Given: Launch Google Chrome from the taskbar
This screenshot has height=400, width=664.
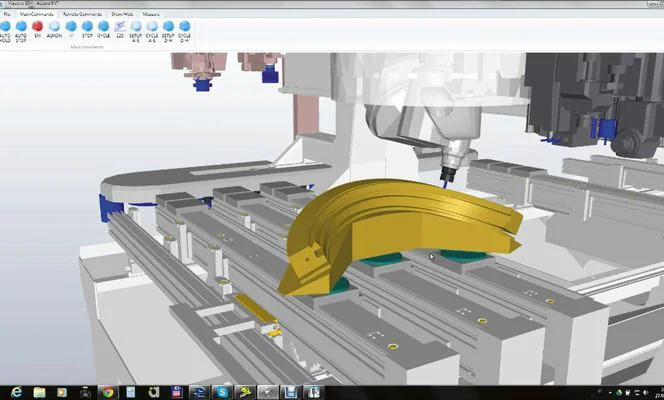Looking at the screenshot, I should (x=107, y=390).
